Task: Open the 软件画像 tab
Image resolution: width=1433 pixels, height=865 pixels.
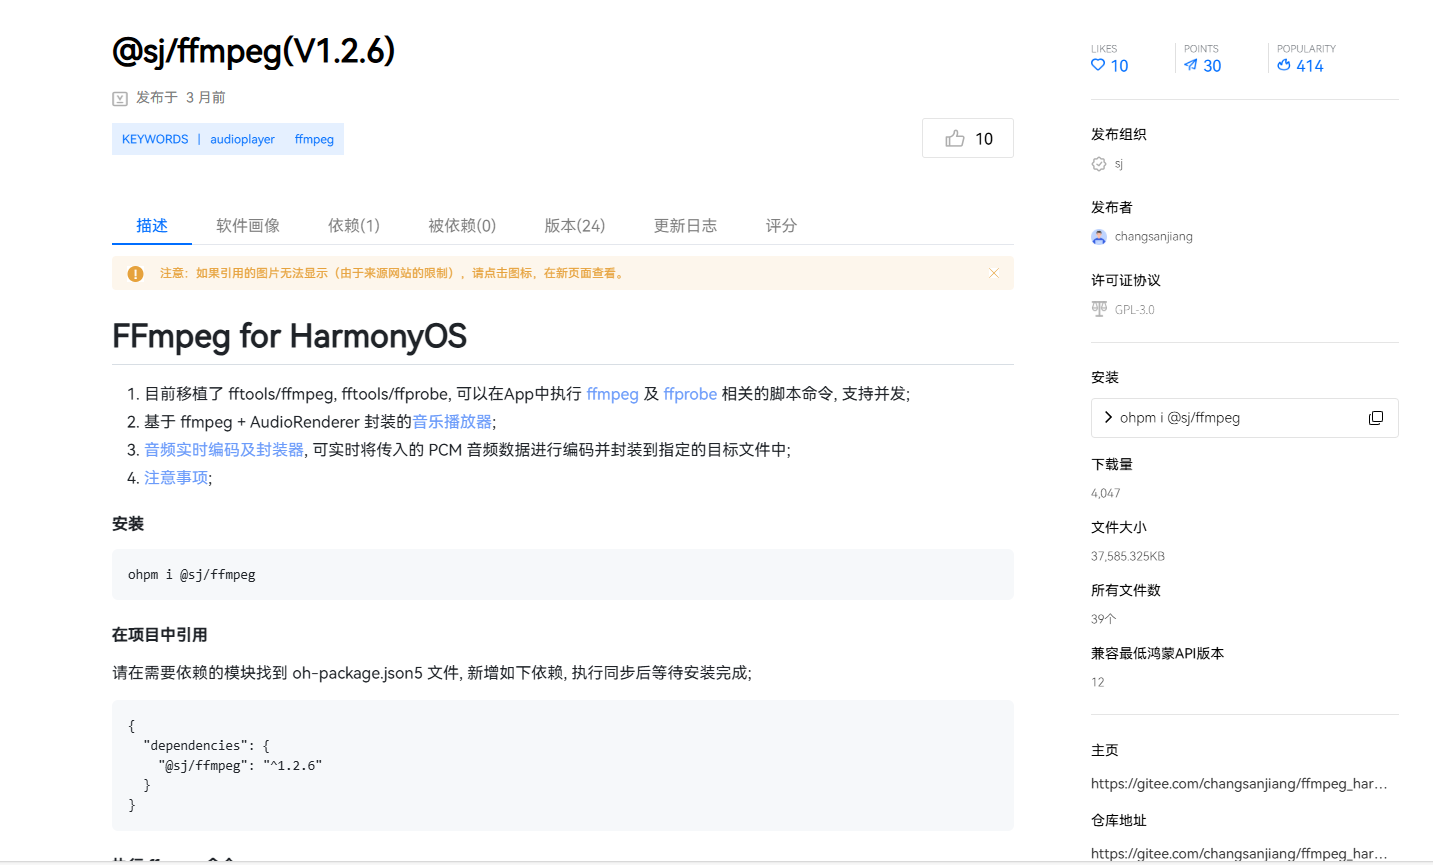Action: [x=248, y=226]
